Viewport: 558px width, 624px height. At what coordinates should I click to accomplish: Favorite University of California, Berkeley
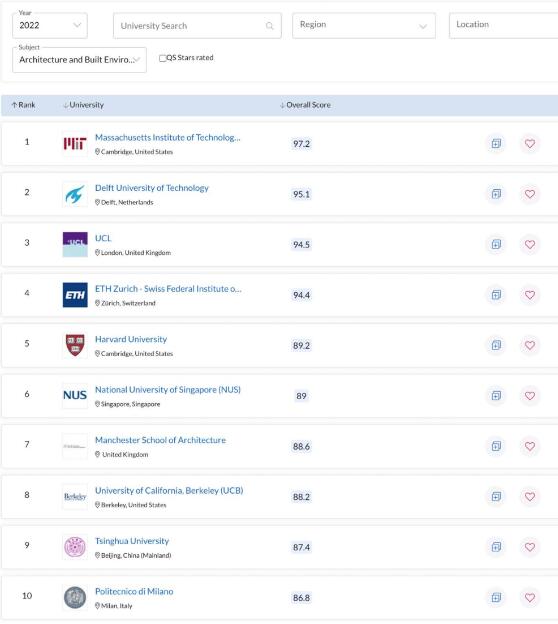coord(530,497)
